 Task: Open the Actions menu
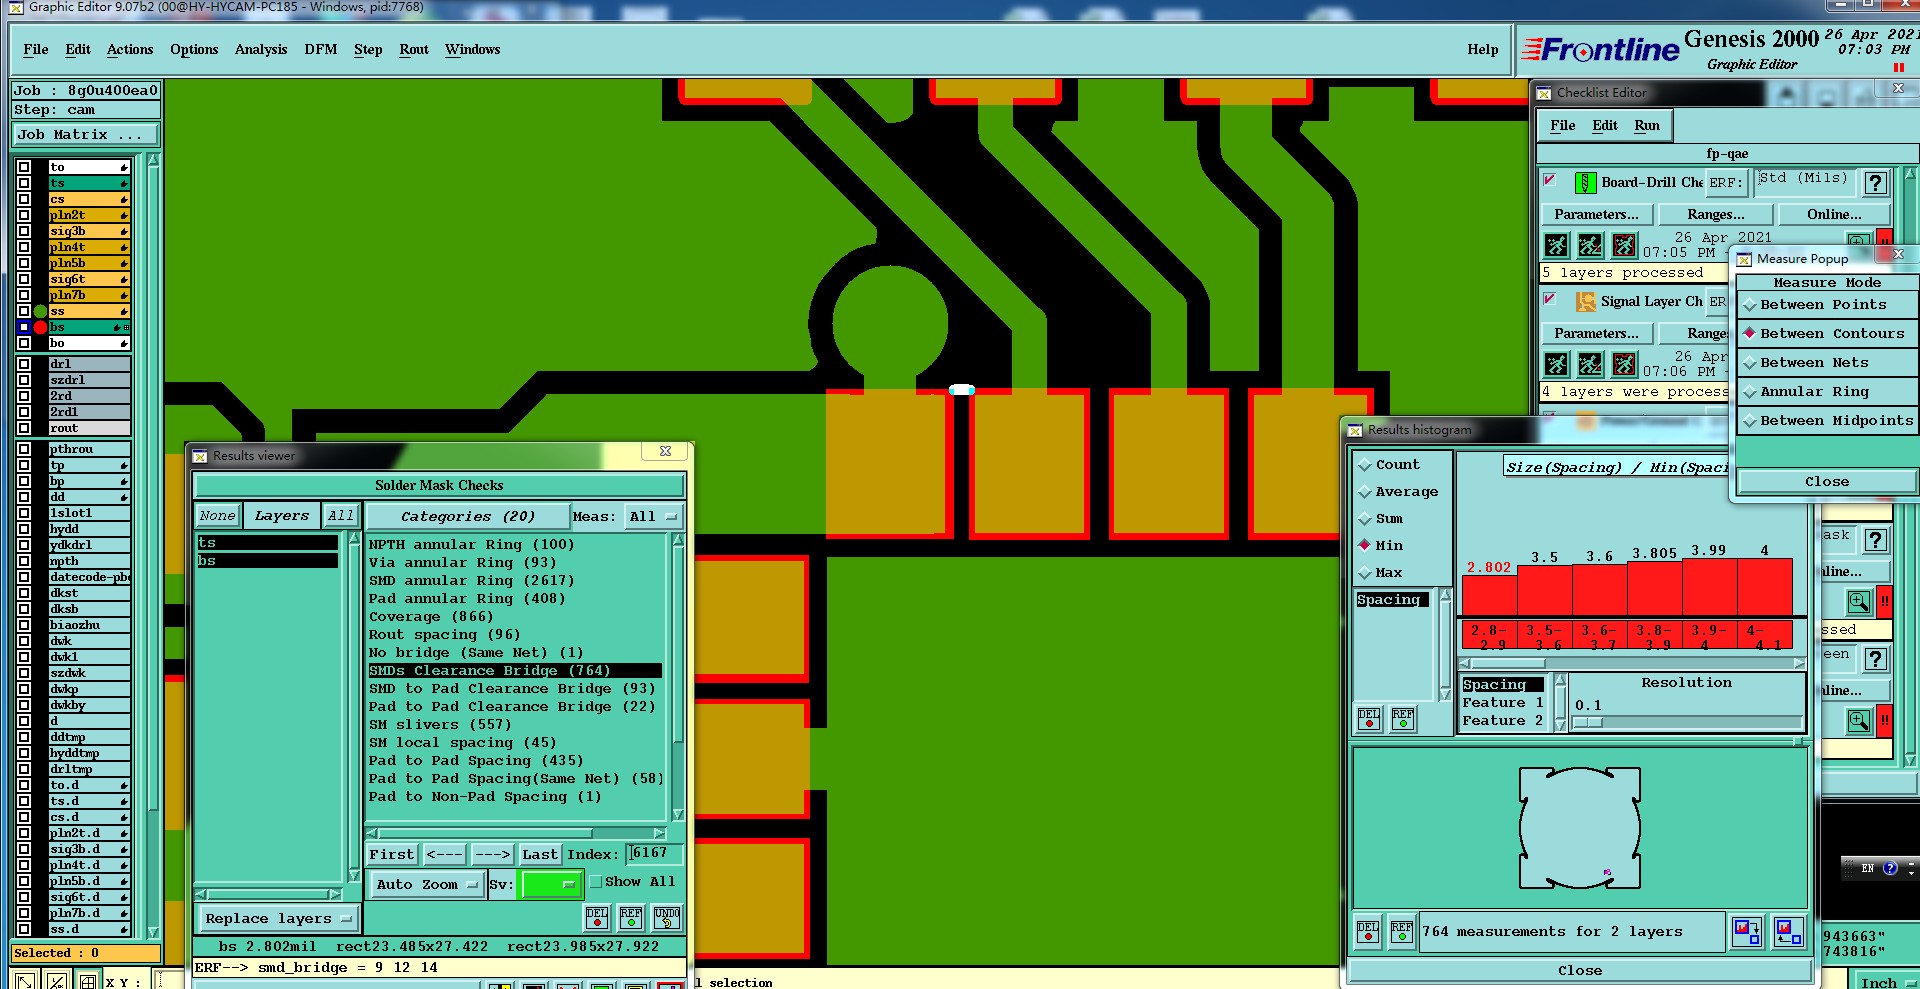[x=130, y=50]
